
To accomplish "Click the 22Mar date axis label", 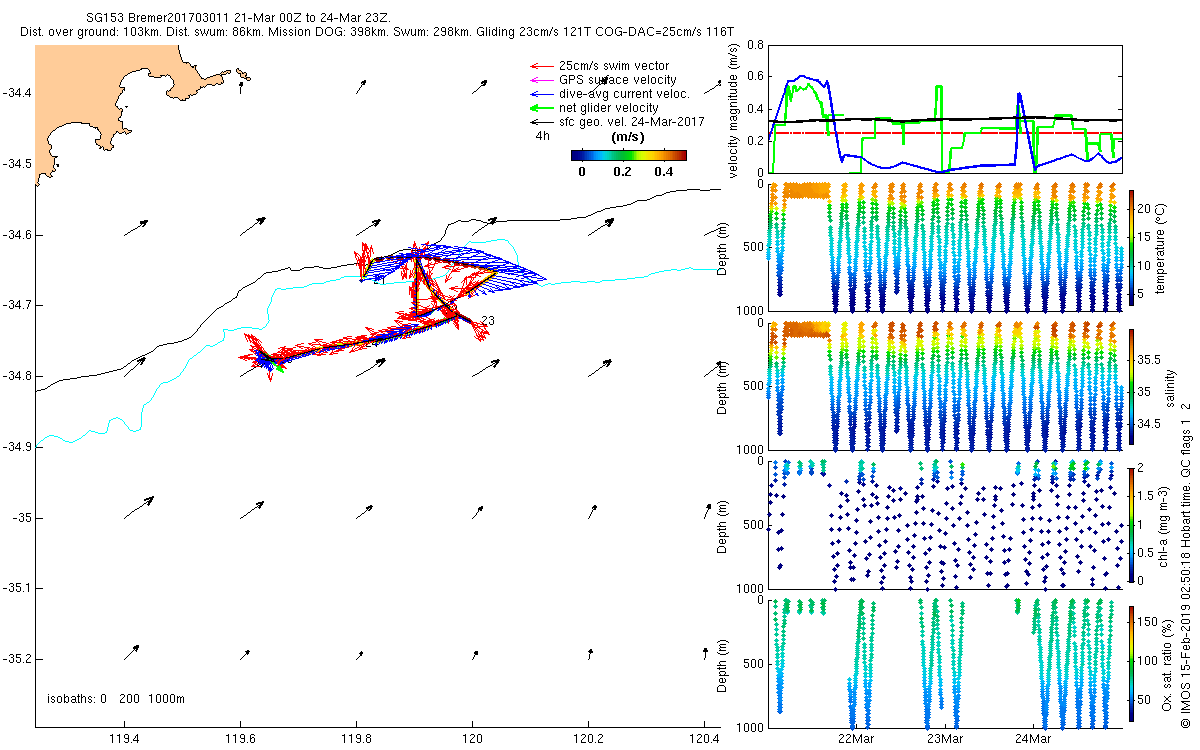I will click(855, 739).
